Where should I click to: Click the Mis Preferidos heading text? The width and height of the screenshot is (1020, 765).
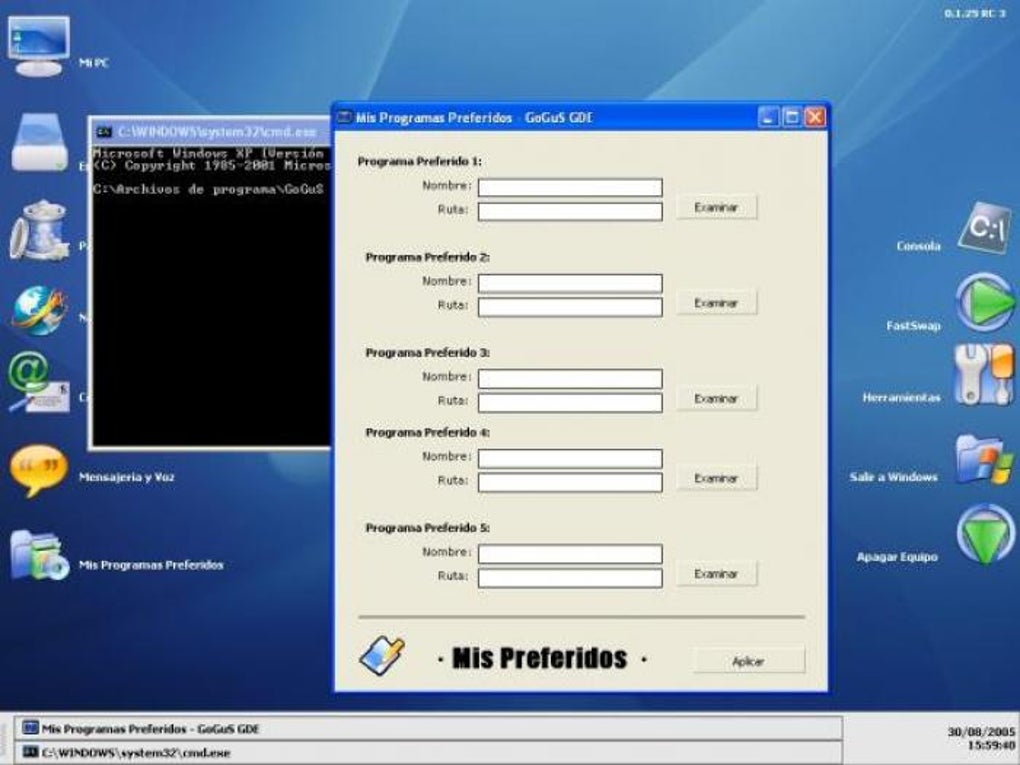(539, 658)
